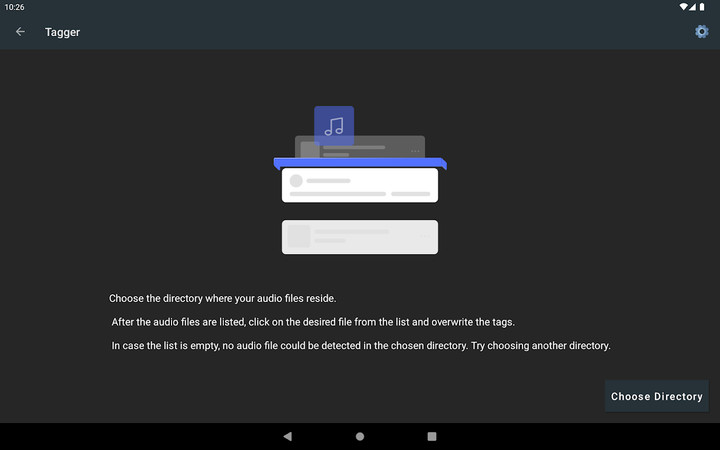Tap the back arrow beside Tagger title
The image size is (720, 450).
(x=20, y=32)
